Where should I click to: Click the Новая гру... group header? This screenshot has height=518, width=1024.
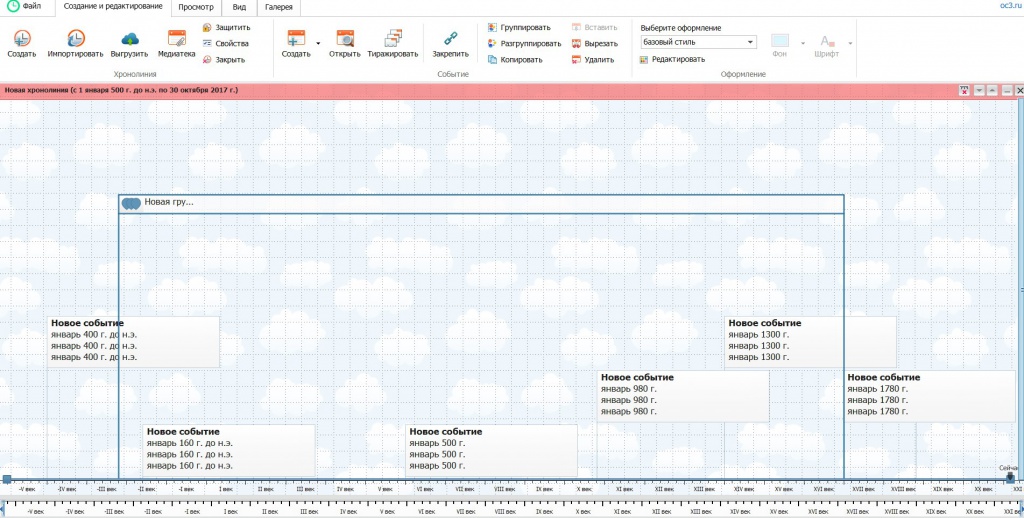(481, 204)
